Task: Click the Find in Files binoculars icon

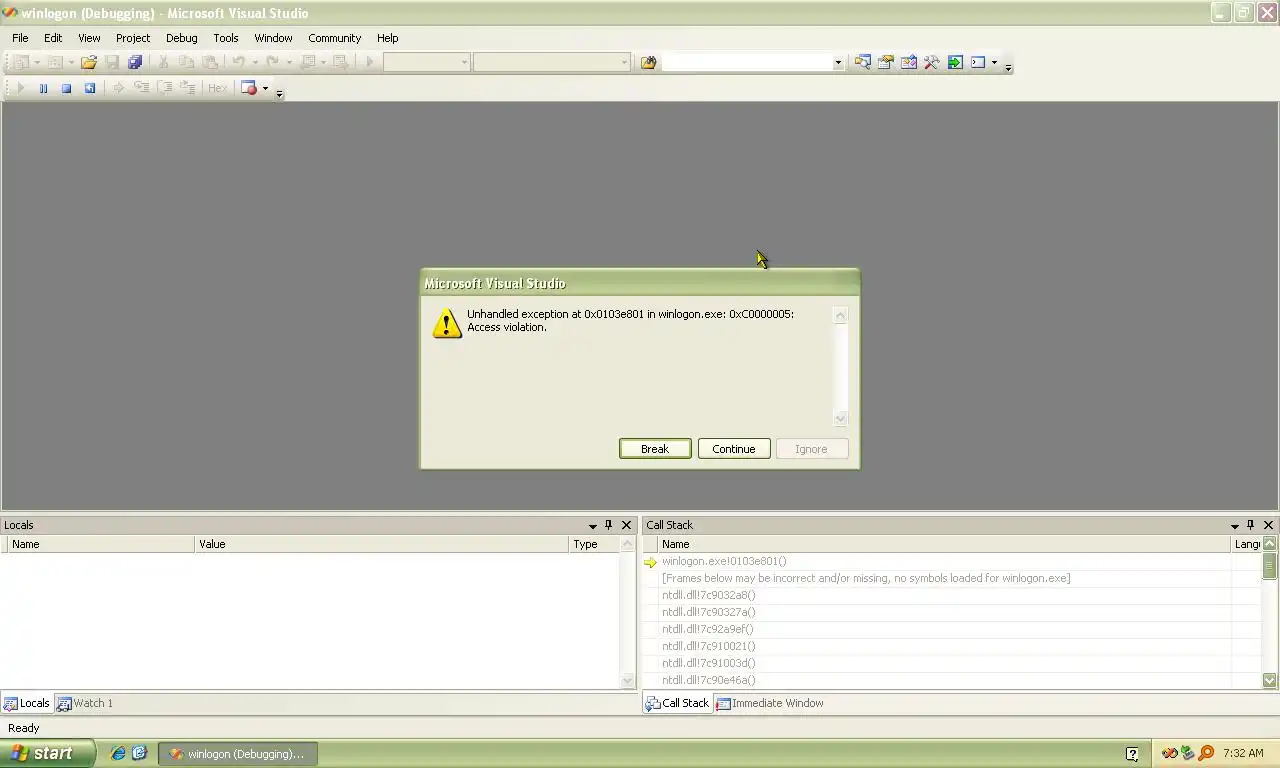Action: [x=648, y=62]
